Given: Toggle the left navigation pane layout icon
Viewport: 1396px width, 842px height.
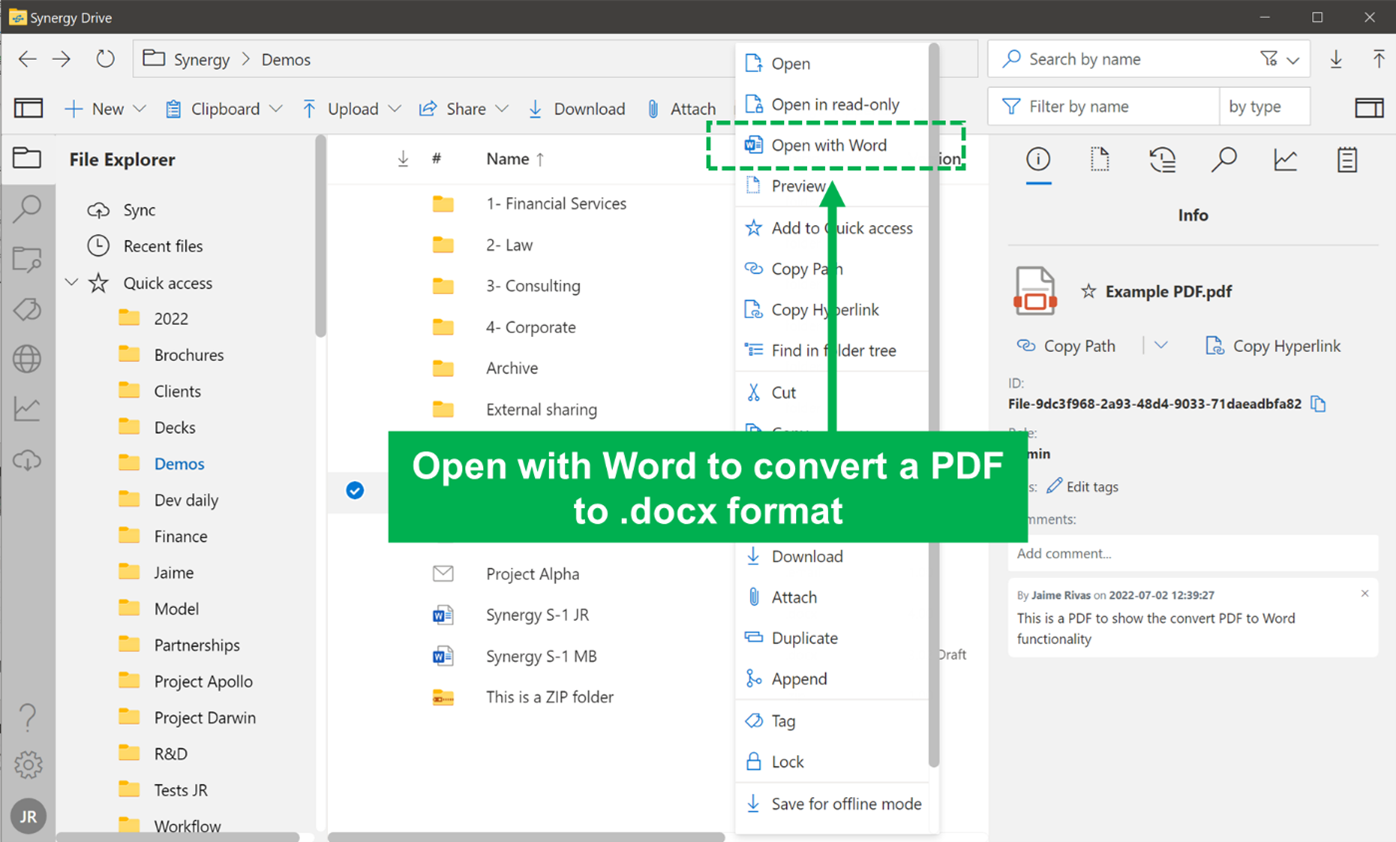Looking at the screenshot, I should (x=28, y=108).
